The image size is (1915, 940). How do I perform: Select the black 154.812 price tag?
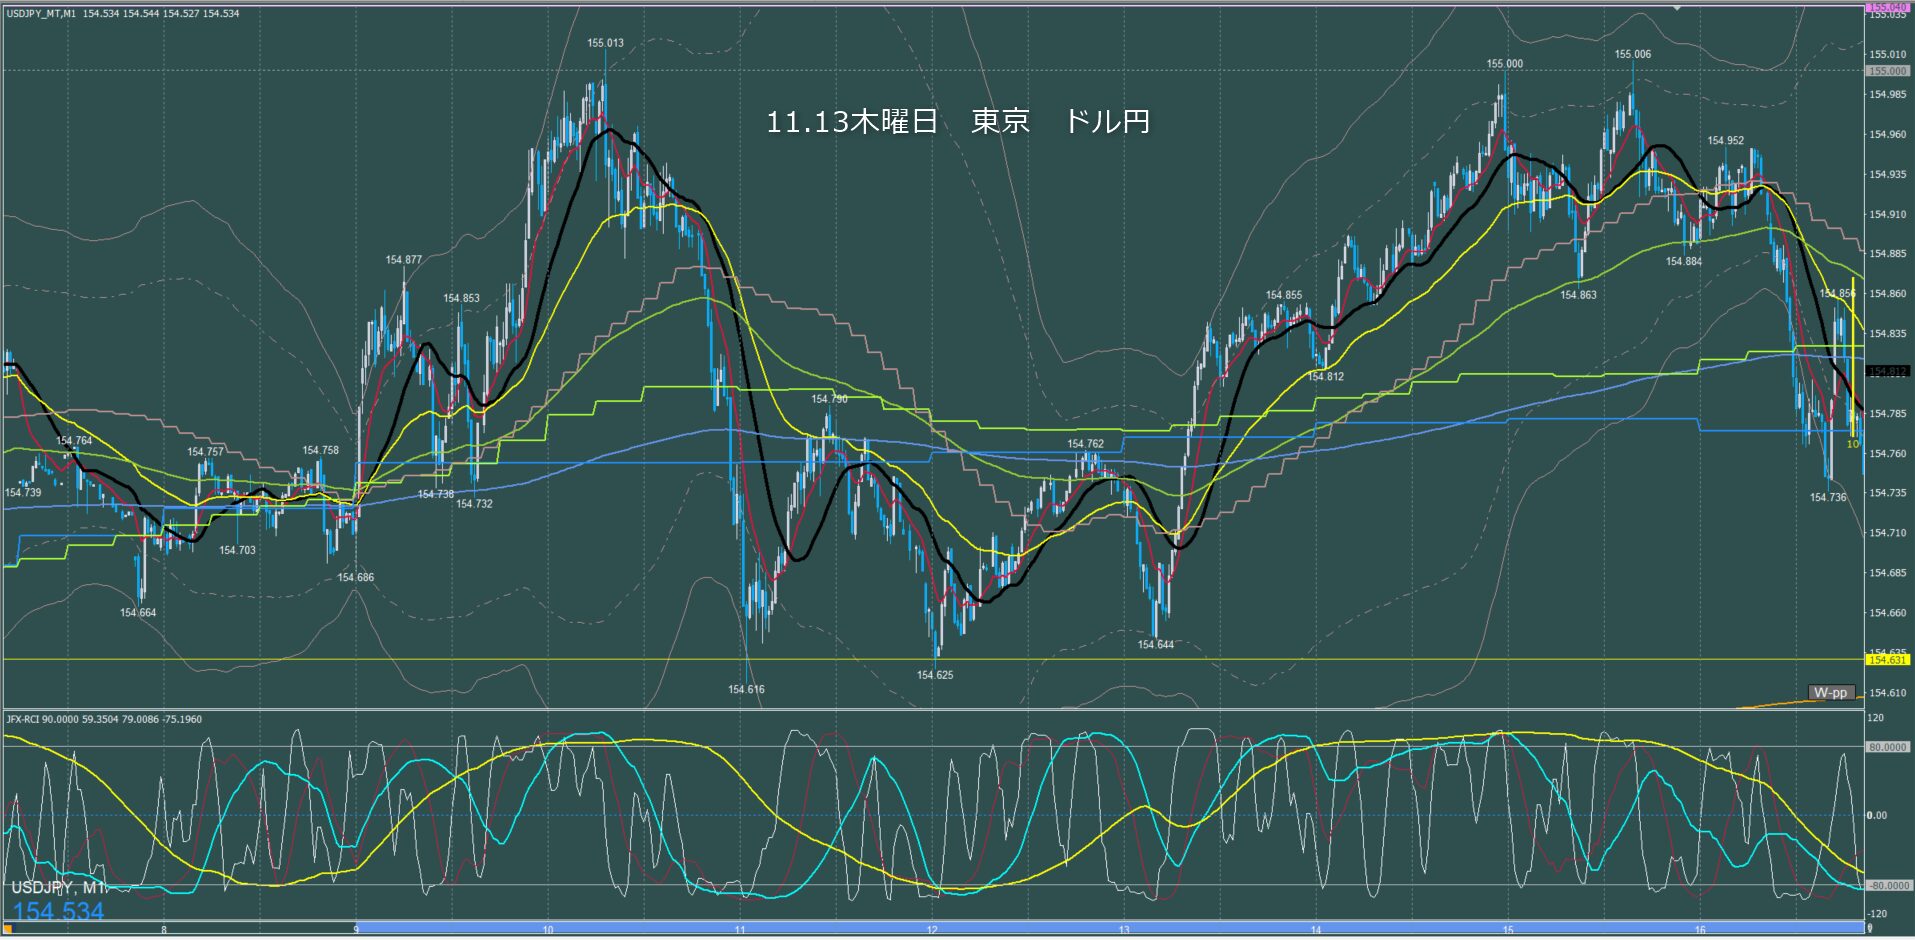(1888, 371)
